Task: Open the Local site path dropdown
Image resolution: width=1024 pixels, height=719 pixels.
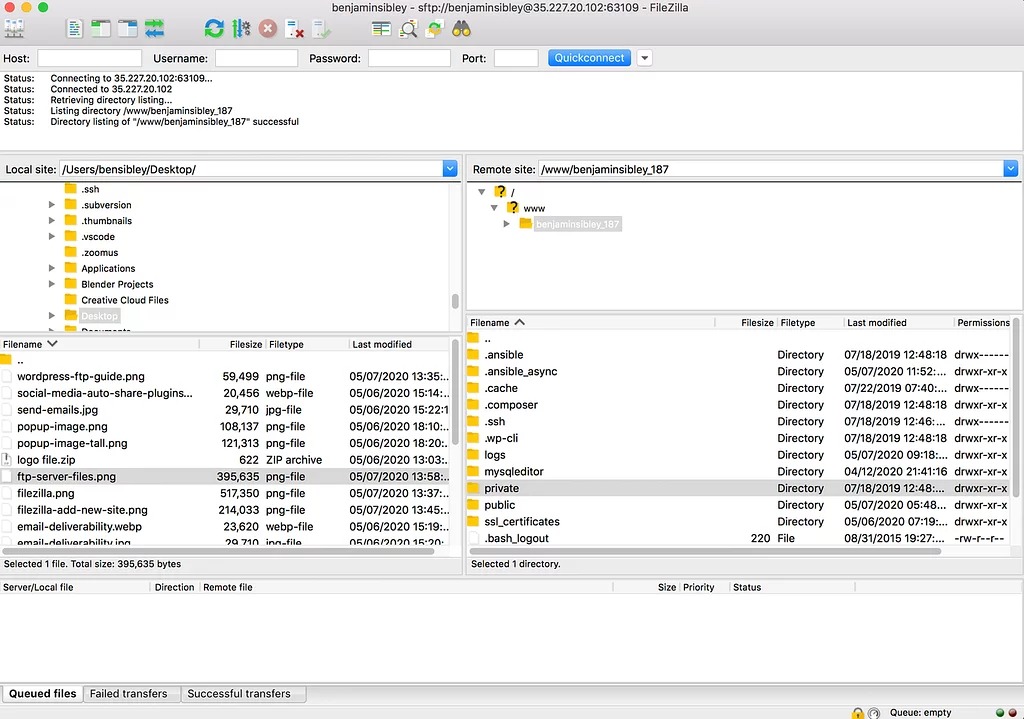Action: coord(450,169)
